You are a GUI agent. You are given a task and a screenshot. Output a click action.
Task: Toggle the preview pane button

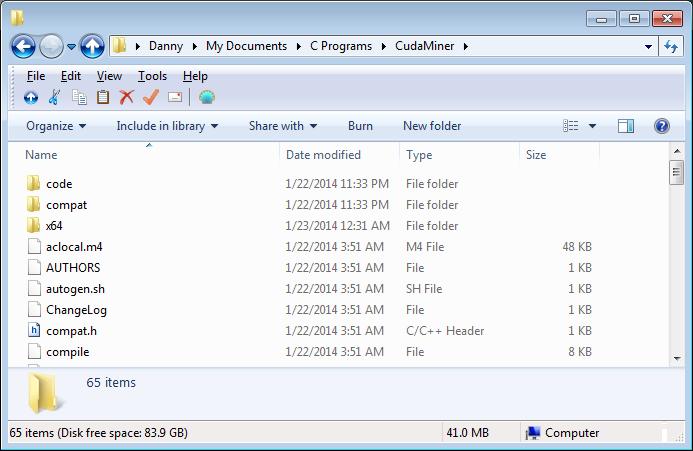(625, 126)
